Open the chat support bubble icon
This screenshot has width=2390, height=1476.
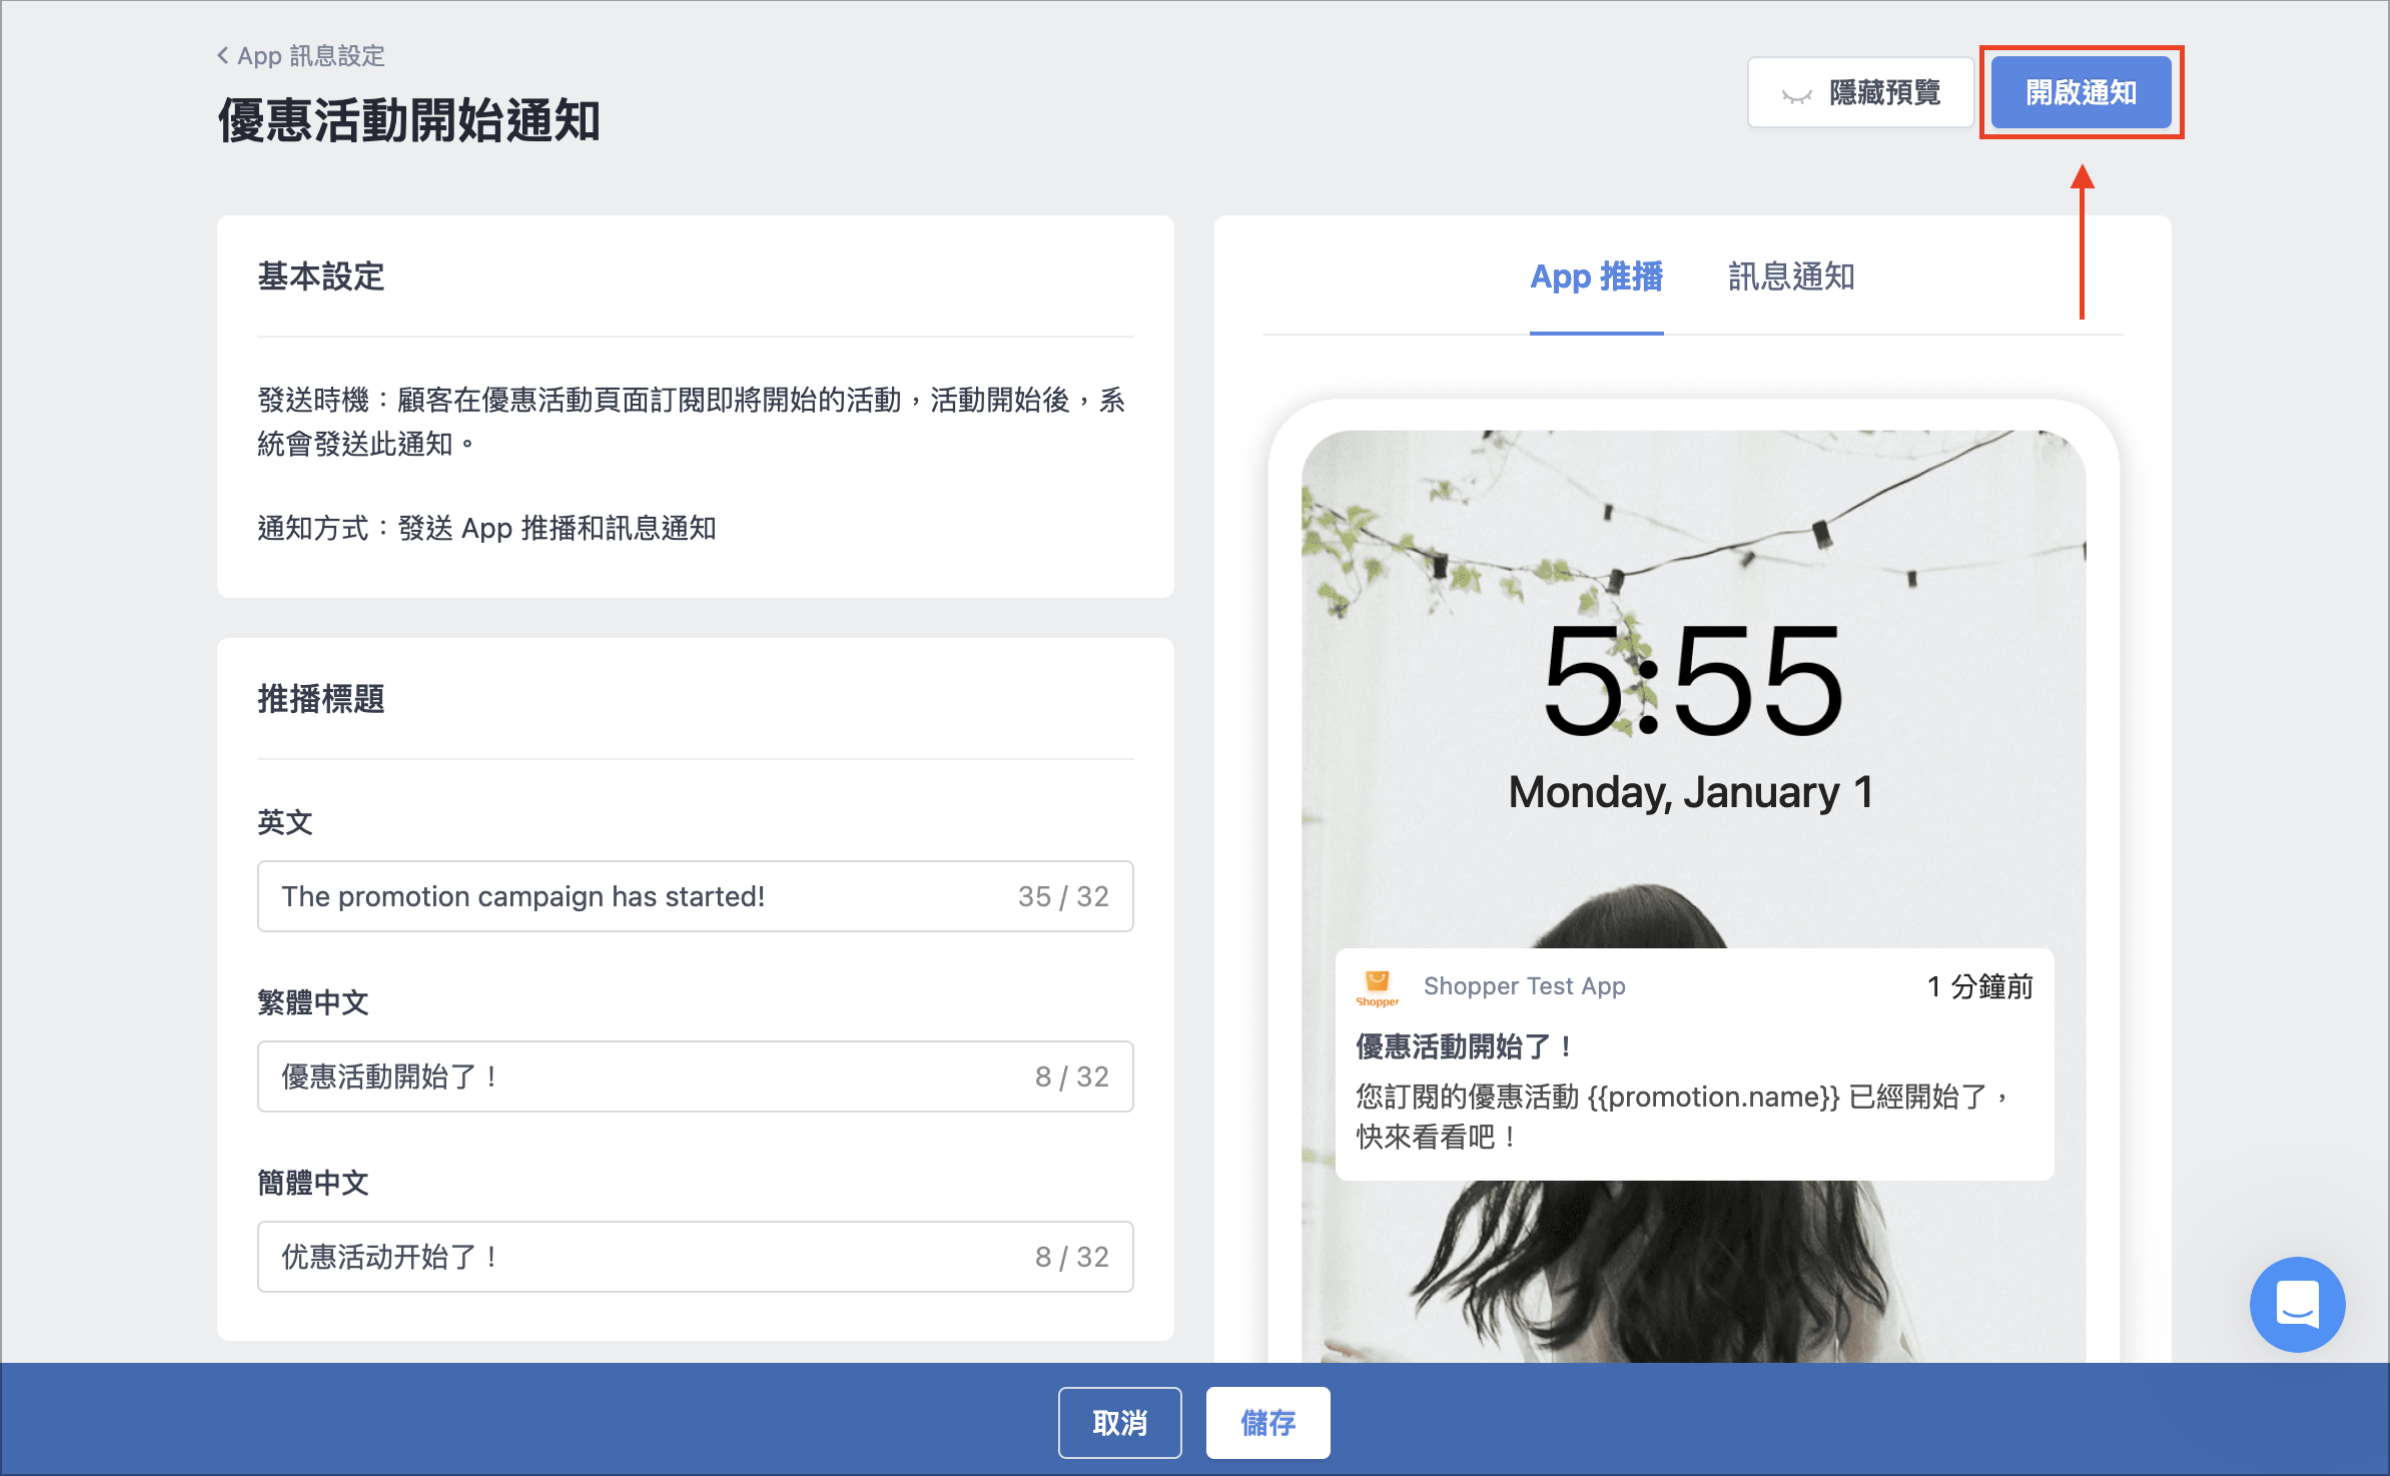click(x=2297, y=1304)
